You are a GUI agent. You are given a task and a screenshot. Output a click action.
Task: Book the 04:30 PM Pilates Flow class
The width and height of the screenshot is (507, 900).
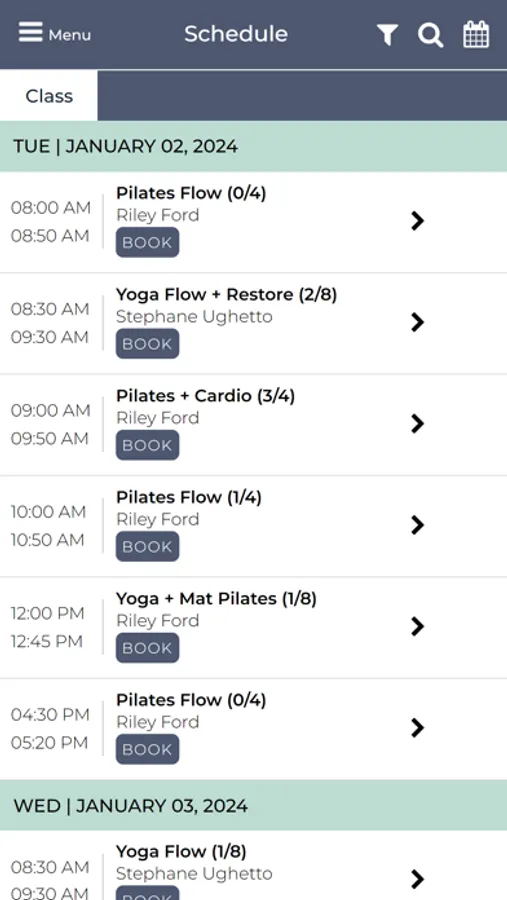pyautogui.click(x=148, y=749)
